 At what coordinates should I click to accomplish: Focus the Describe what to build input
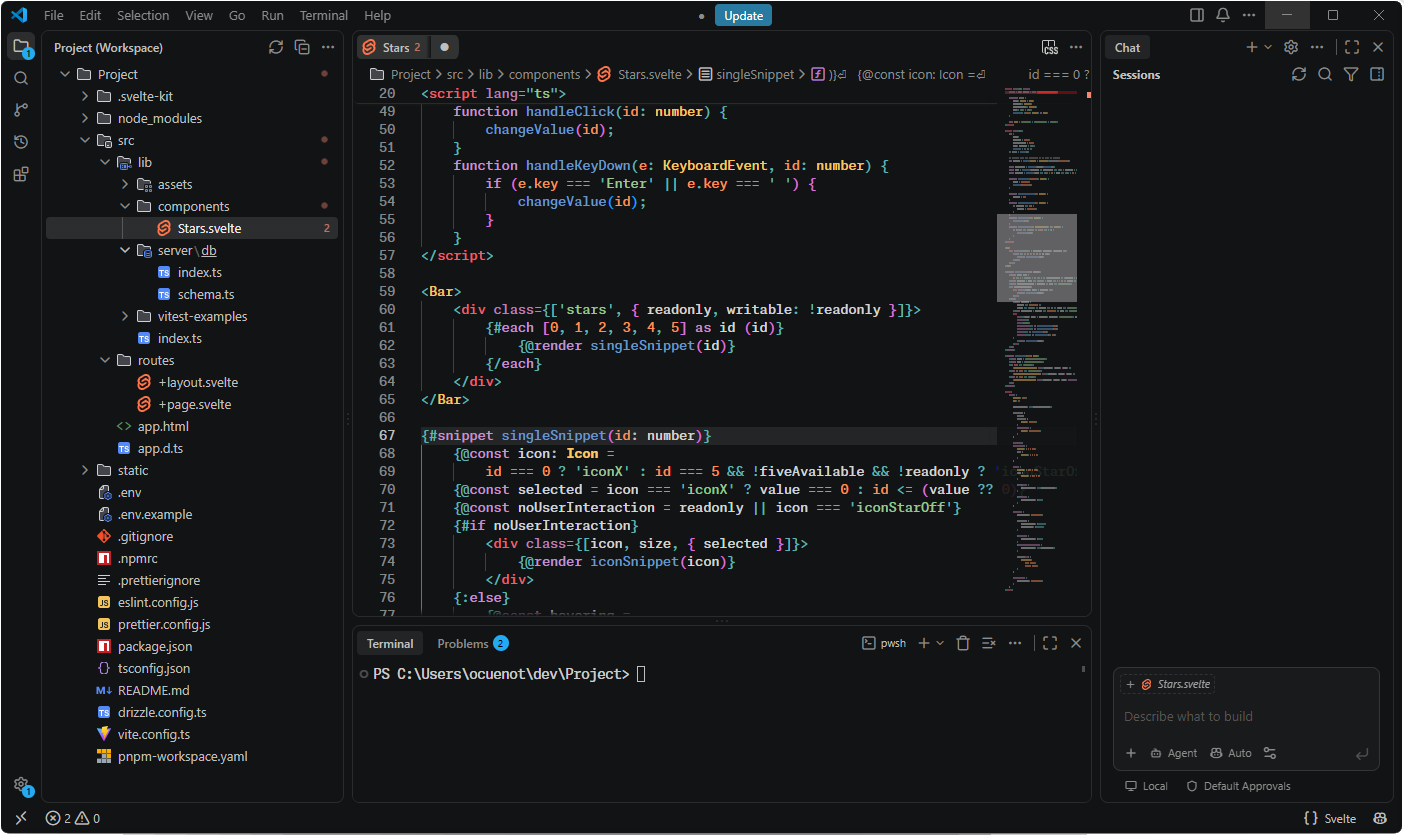[1246, 716]
